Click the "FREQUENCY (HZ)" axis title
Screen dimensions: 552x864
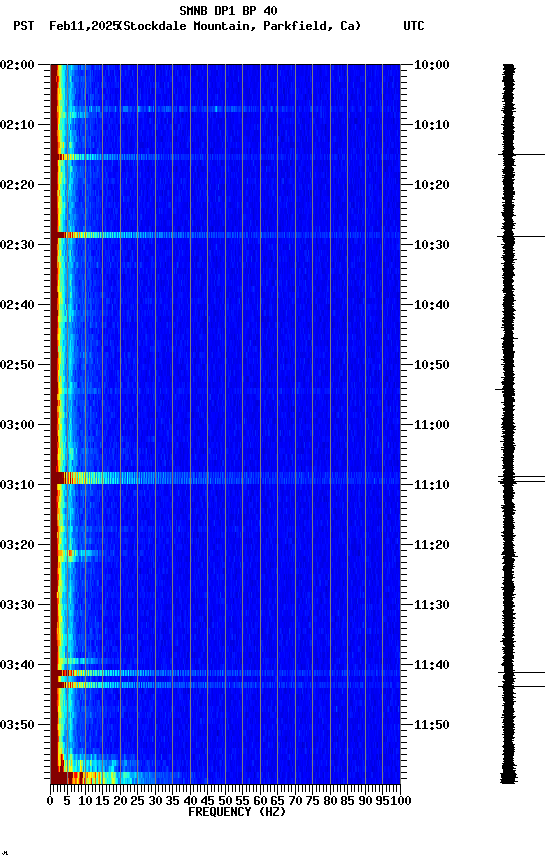tap(237, 812)
